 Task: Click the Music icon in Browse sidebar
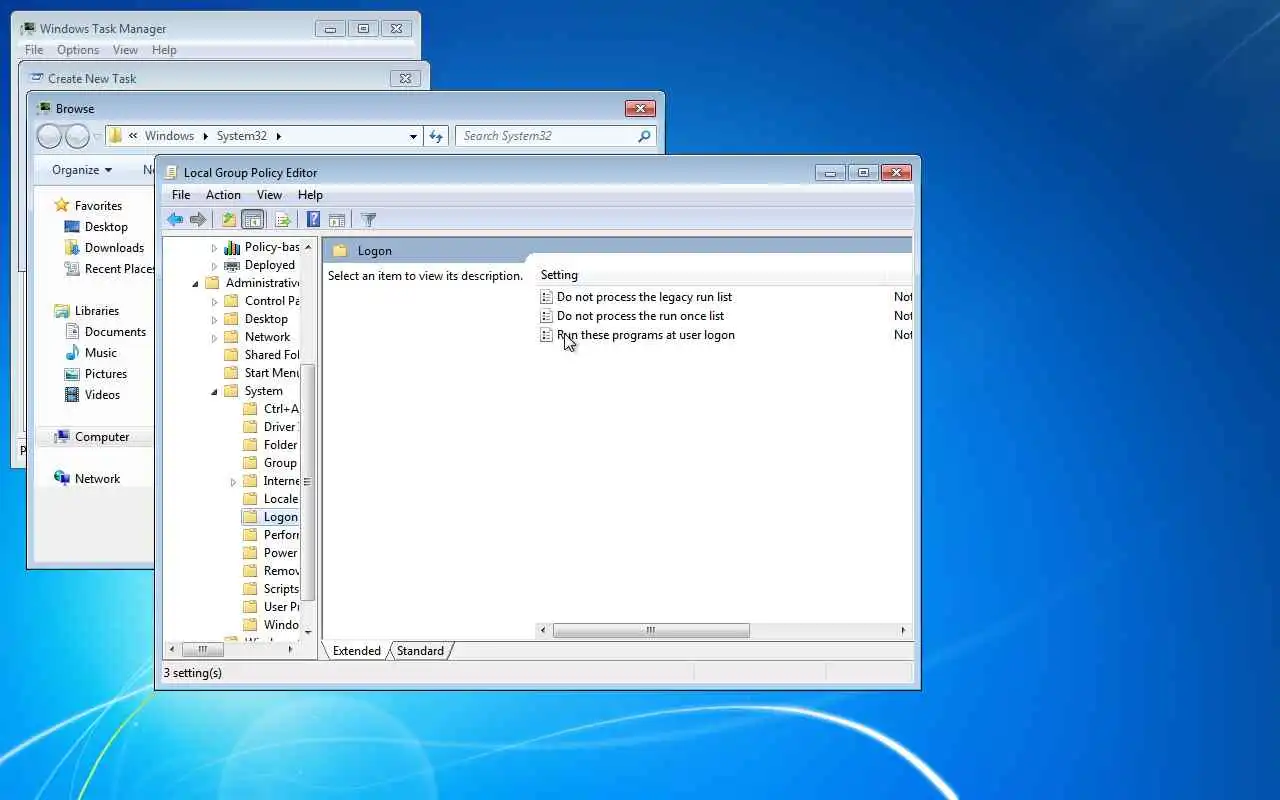click(x=72, y=353)
